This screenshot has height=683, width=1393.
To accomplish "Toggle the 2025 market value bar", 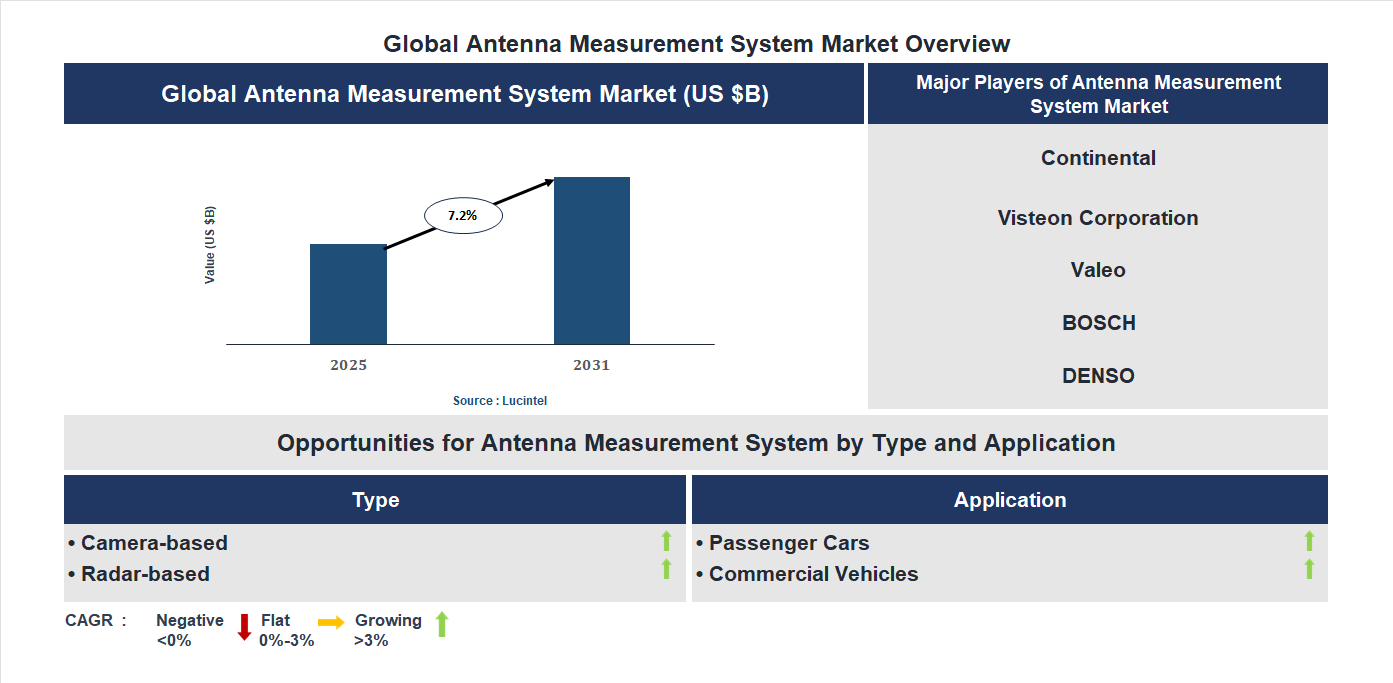I will click(x=348, y=295).
